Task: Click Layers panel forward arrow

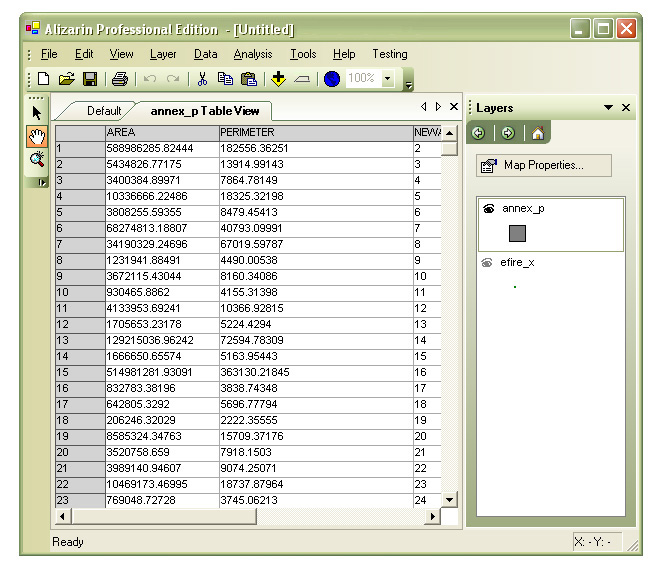Action: [x=508, y=133]
